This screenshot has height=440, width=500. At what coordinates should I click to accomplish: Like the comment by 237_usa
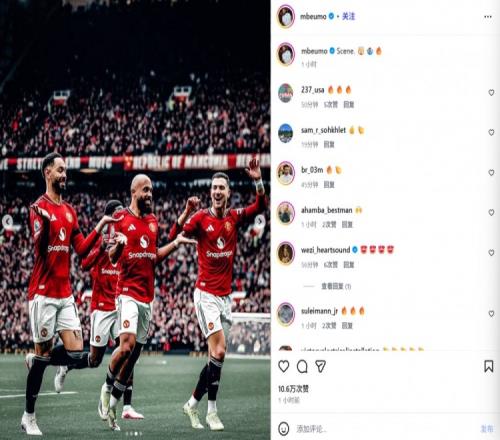491,93
